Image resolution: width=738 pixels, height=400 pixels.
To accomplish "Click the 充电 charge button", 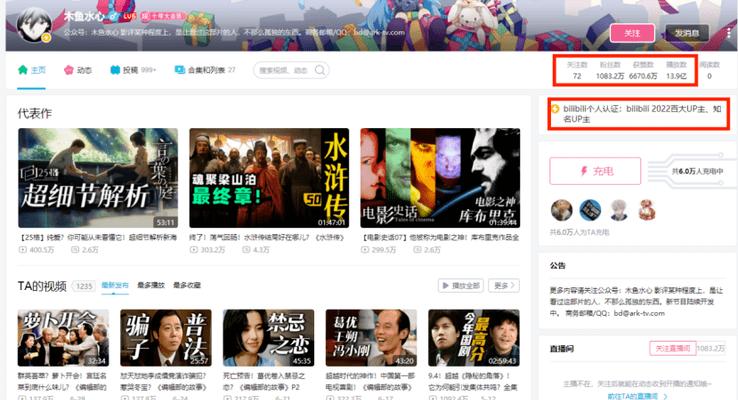I will coord(595,171).
